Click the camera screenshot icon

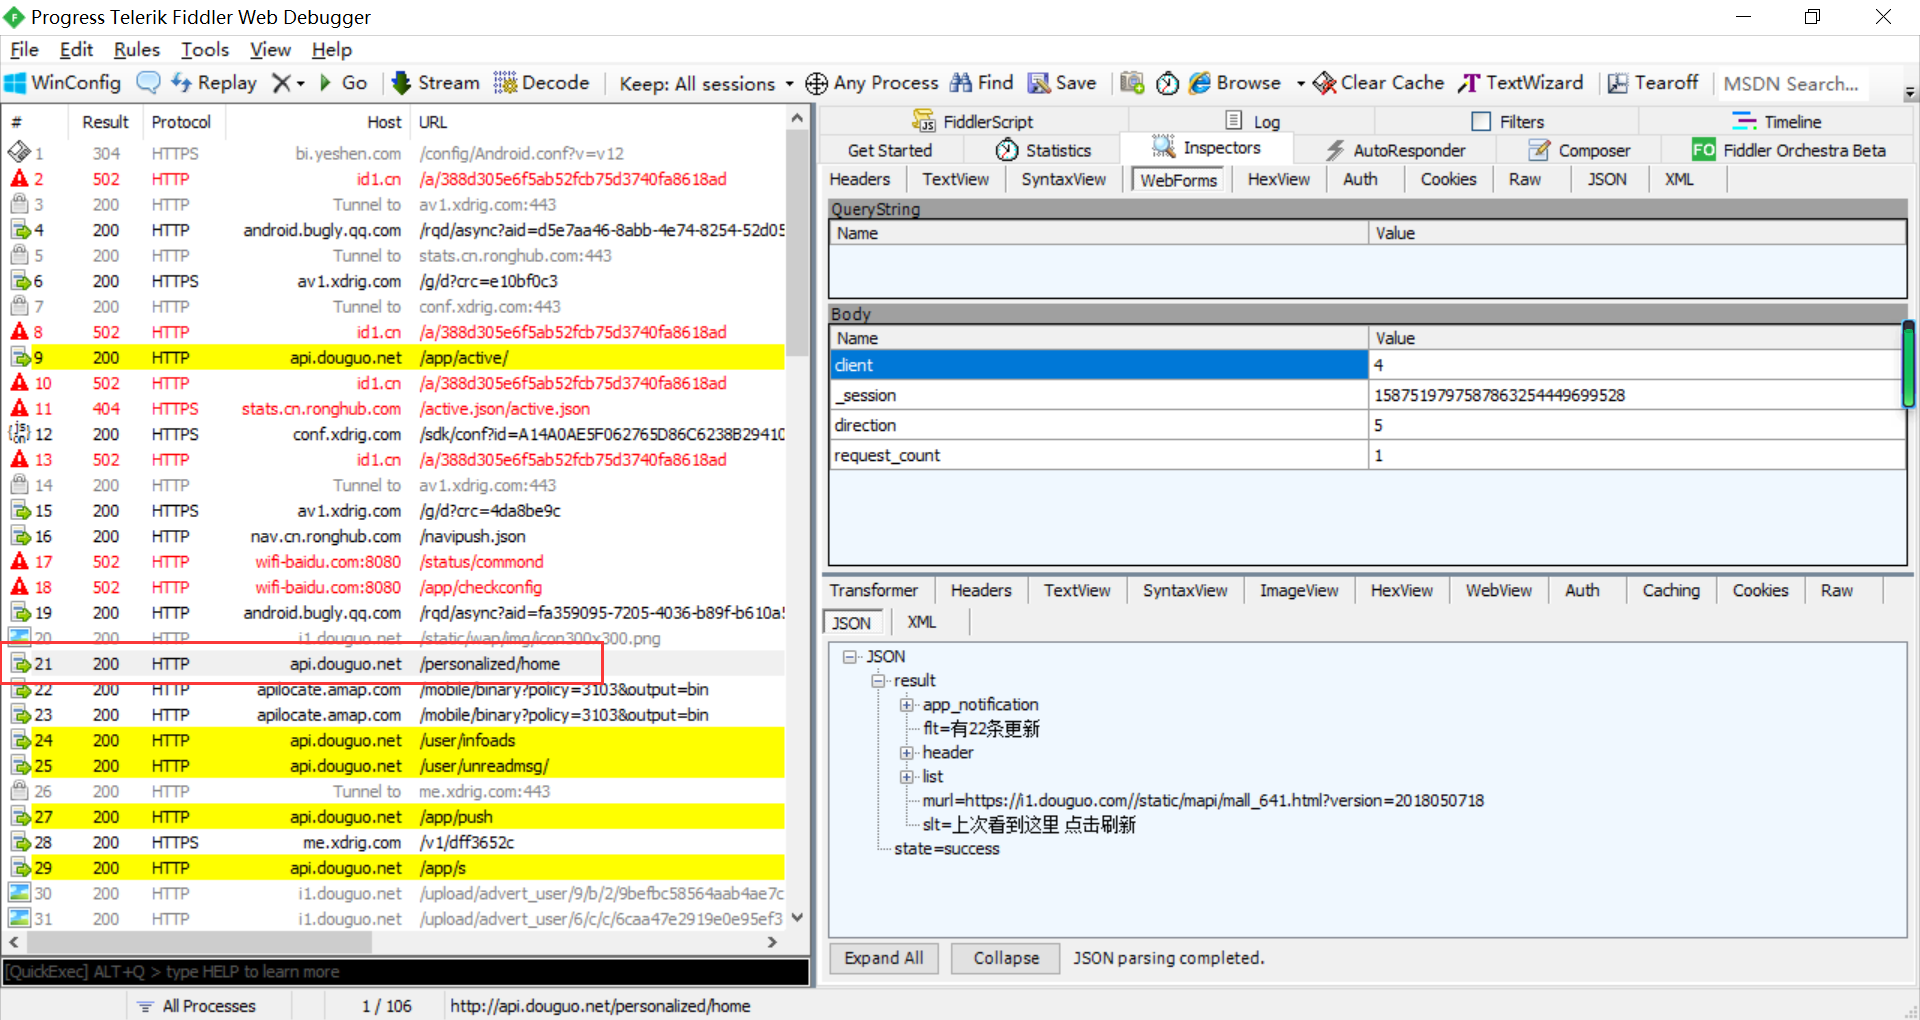(1132, 83)
